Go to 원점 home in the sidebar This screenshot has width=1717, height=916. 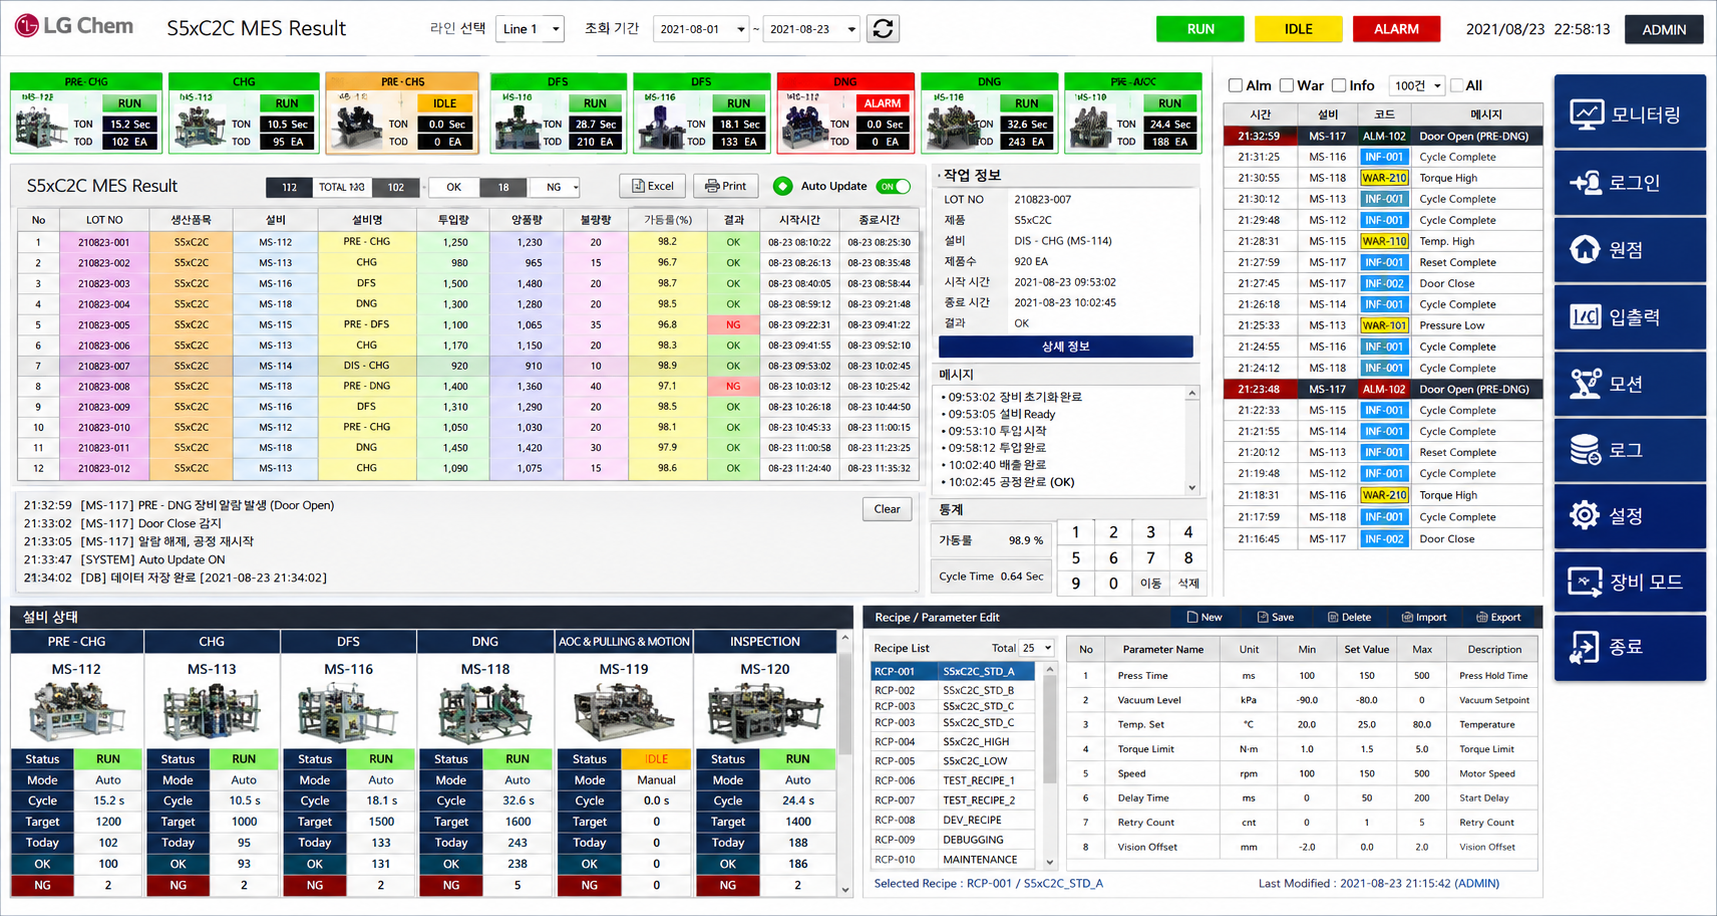pos(1630,250)
